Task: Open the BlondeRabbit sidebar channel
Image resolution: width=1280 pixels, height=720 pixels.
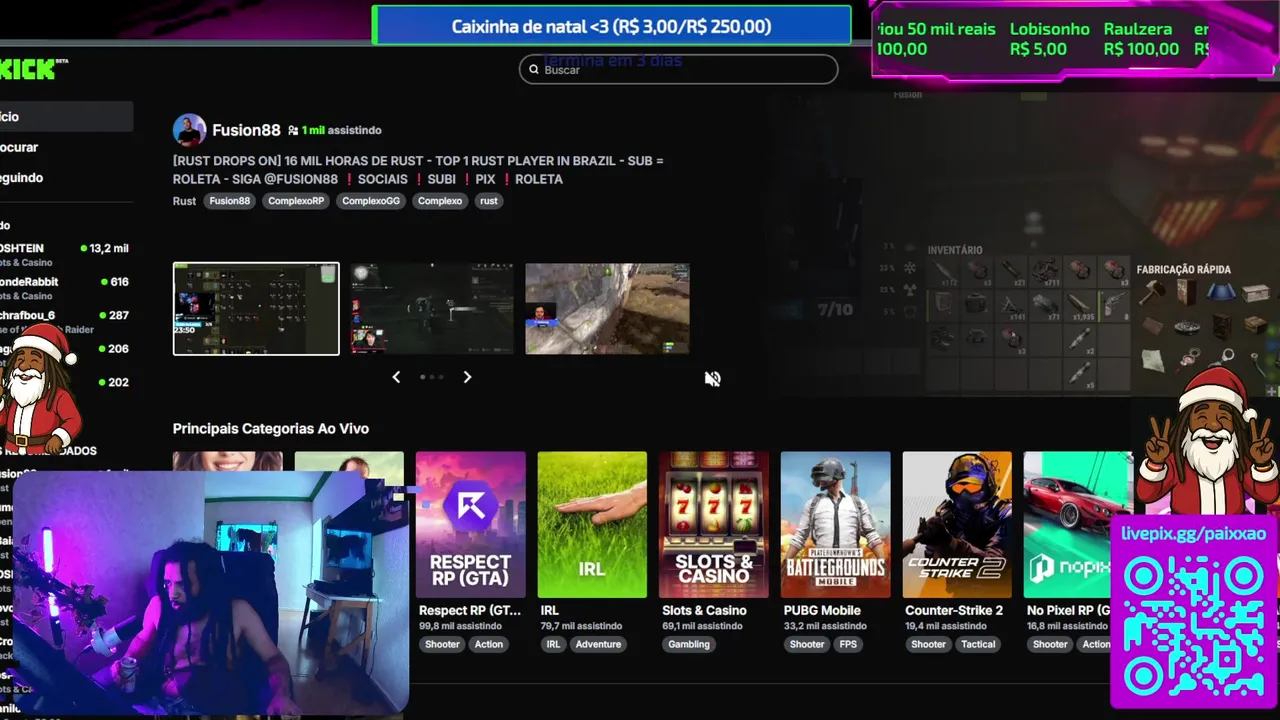Action: [x=66, y=288]
